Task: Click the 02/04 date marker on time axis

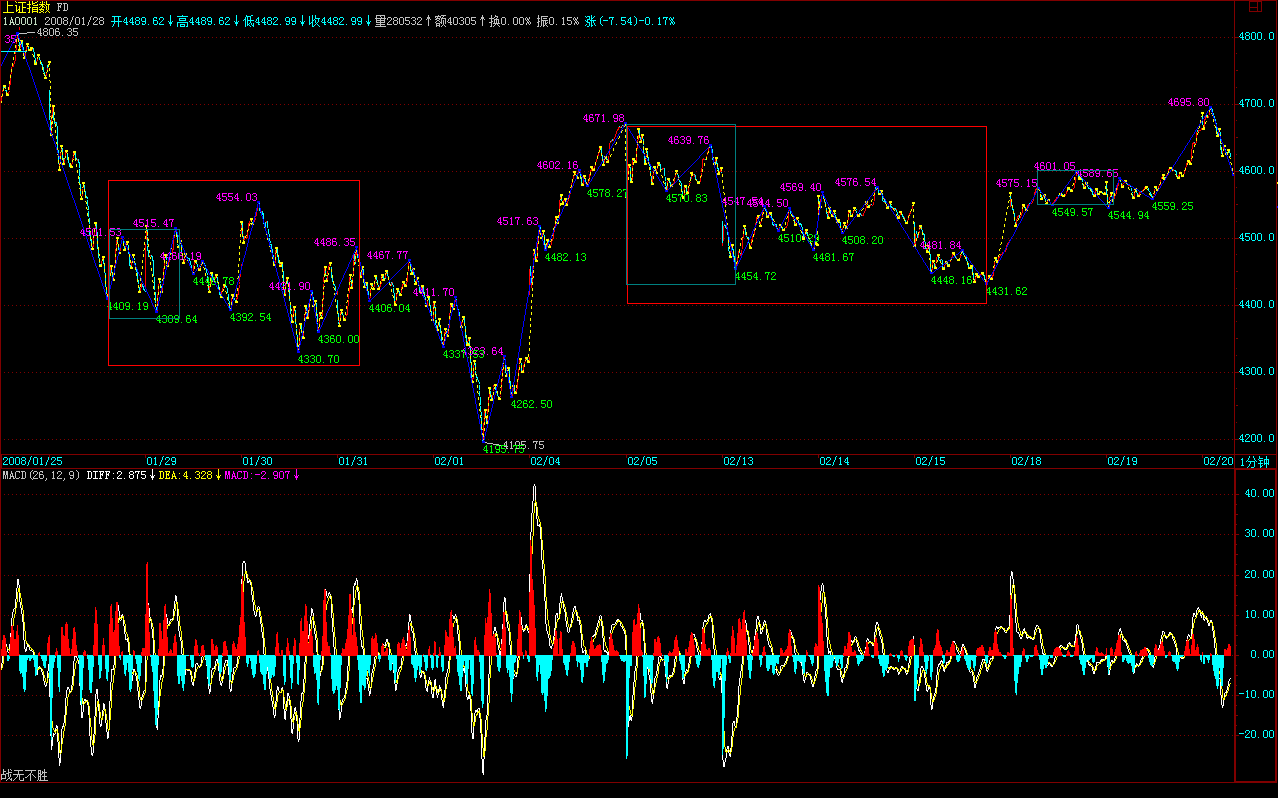Action: point(545,461)
